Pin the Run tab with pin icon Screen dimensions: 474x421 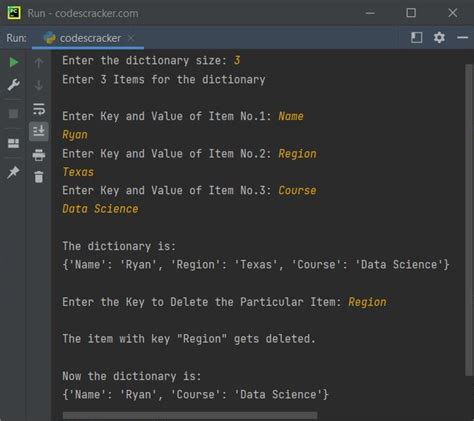(13, 172)
